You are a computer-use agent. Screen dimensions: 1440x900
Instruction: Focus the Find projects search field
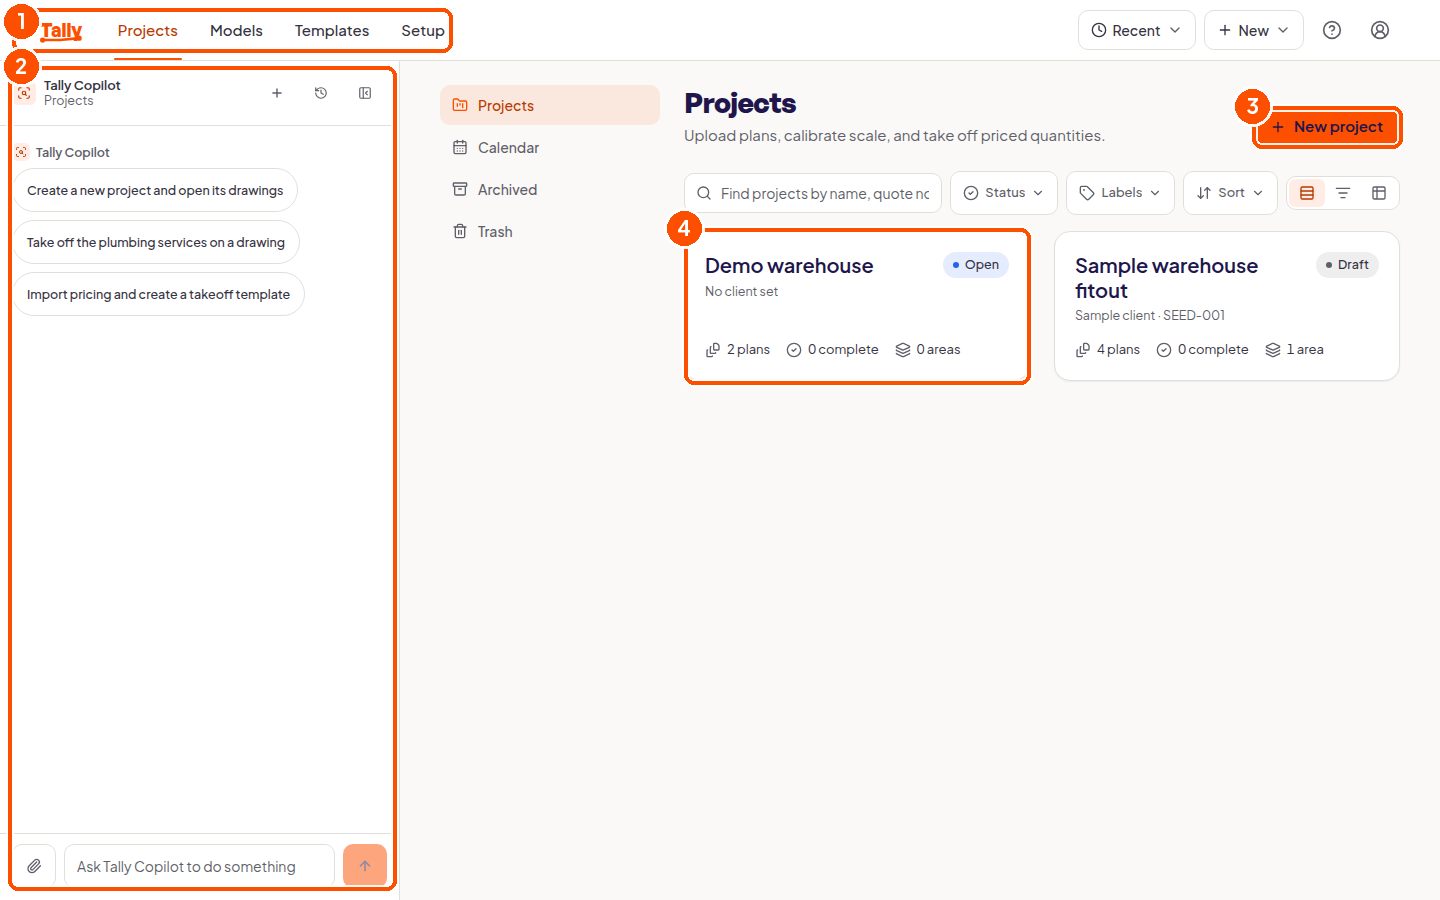[x=813, y=193]
